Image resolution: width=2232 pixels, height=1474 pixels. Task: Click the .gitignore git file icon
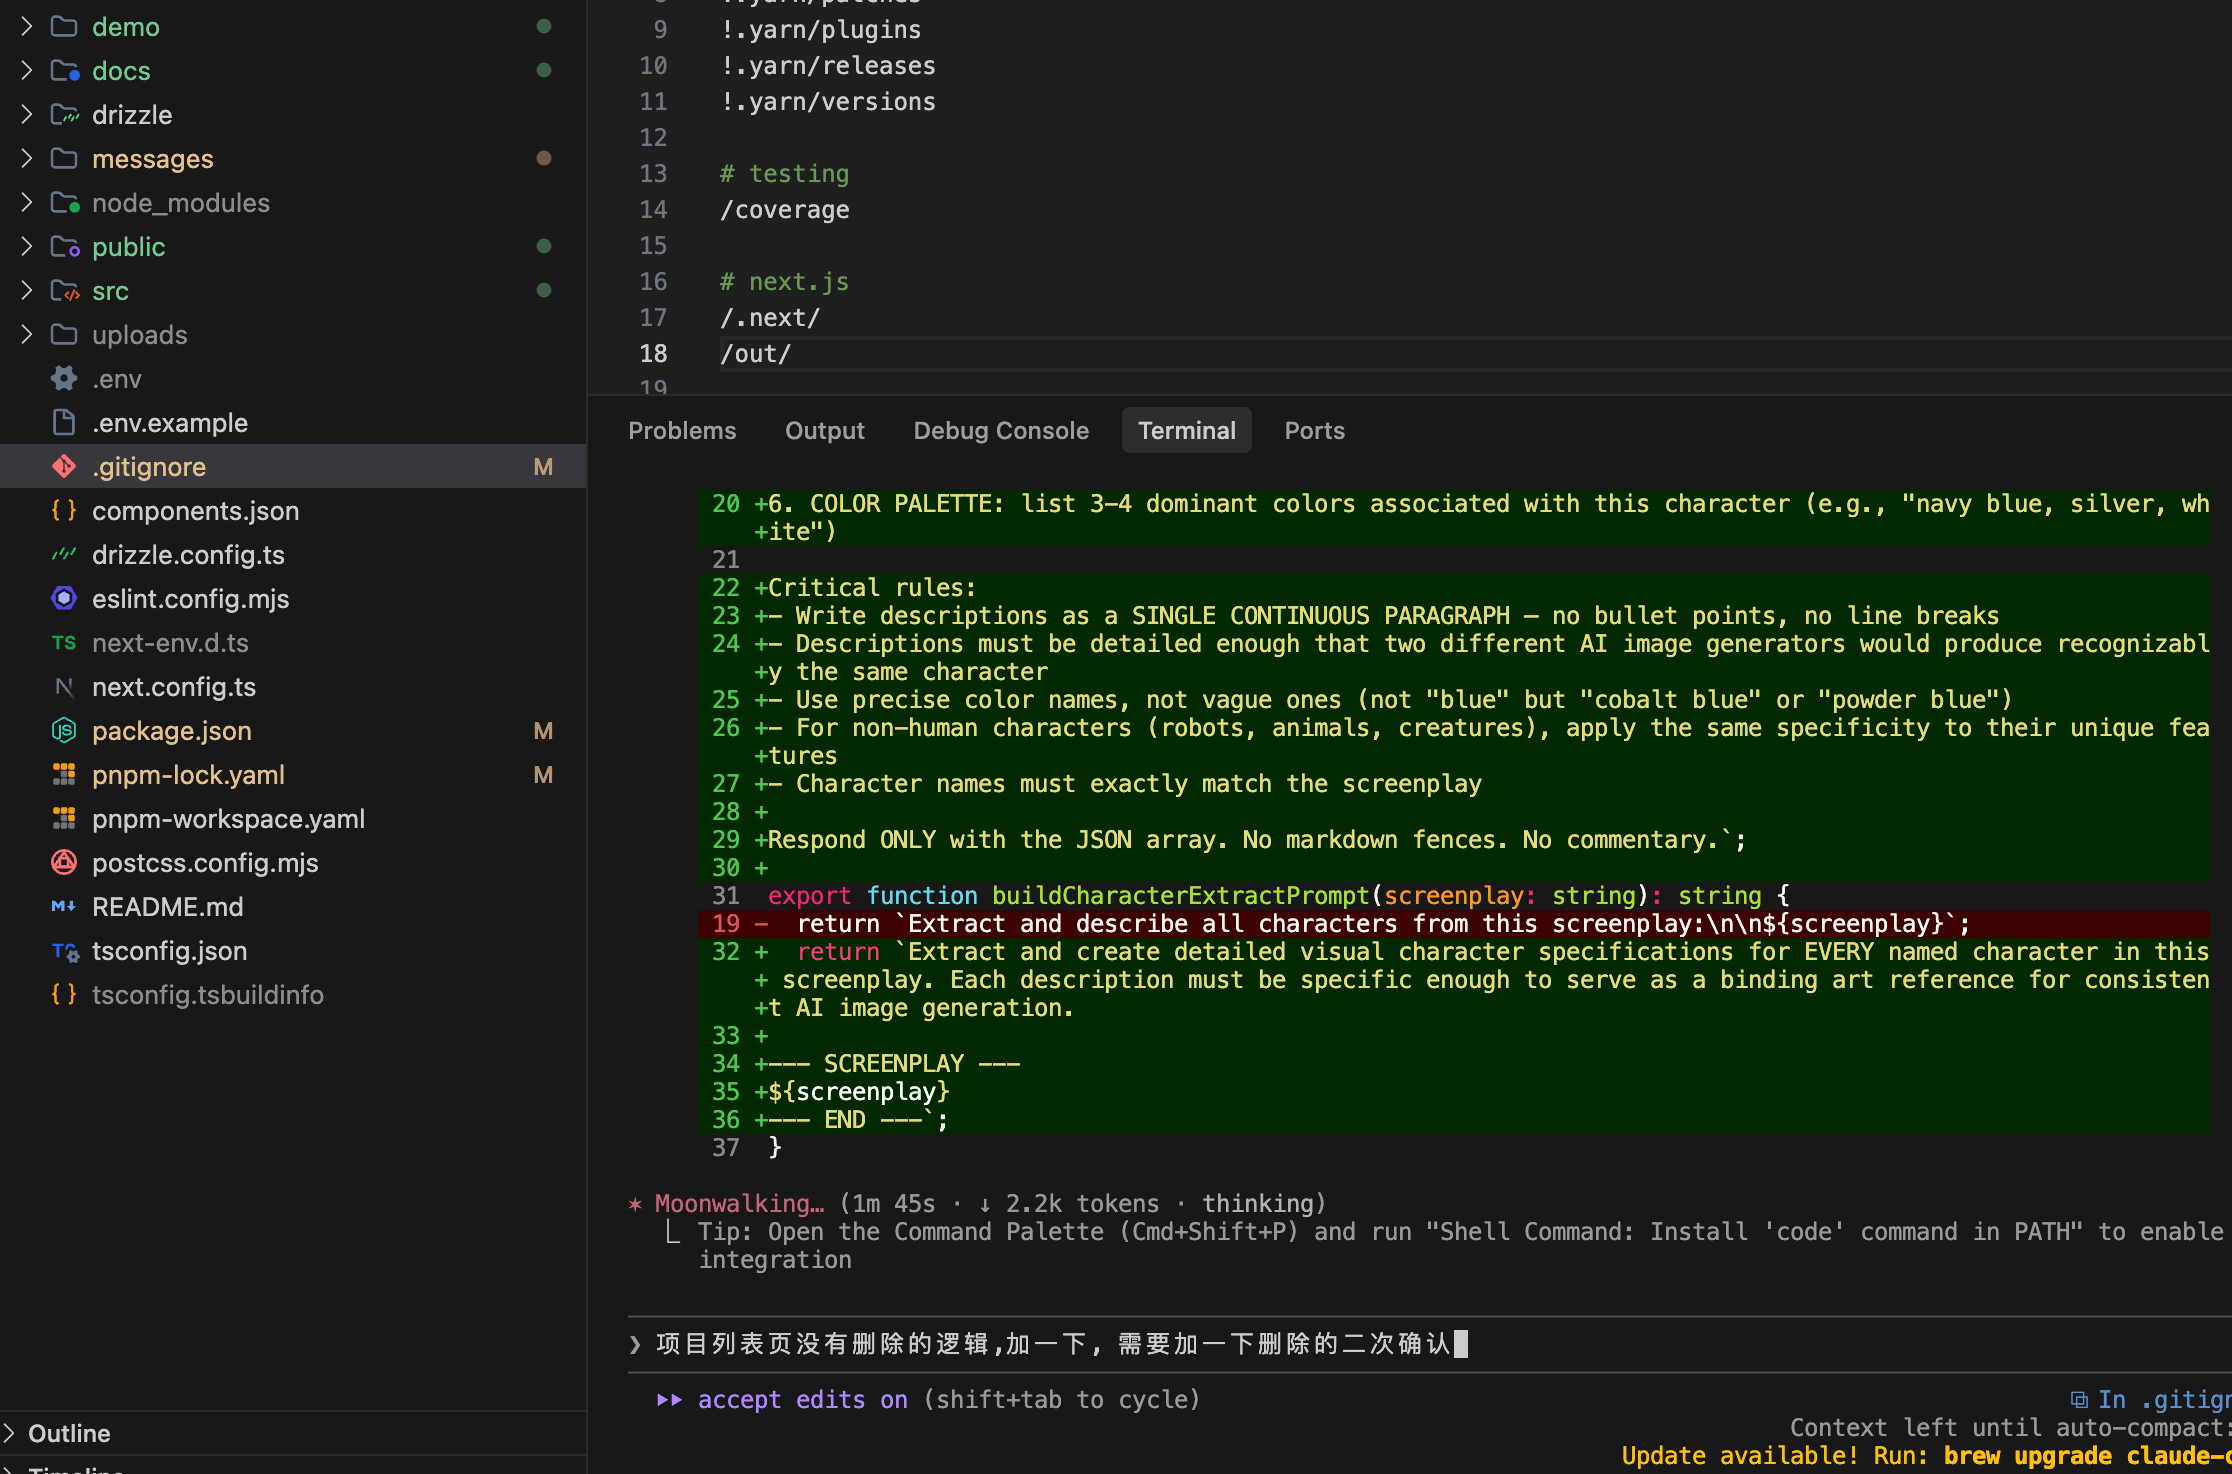pyautogui.click(x=64, y=467)
